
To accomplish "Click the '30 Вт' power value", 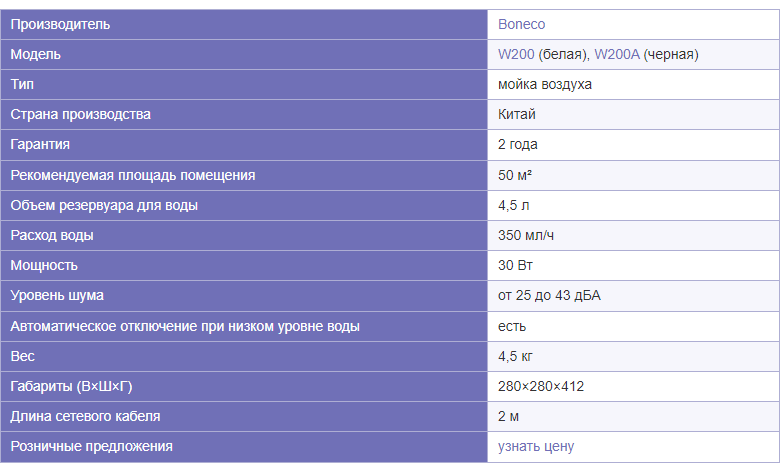I will (x=515, y=266).
